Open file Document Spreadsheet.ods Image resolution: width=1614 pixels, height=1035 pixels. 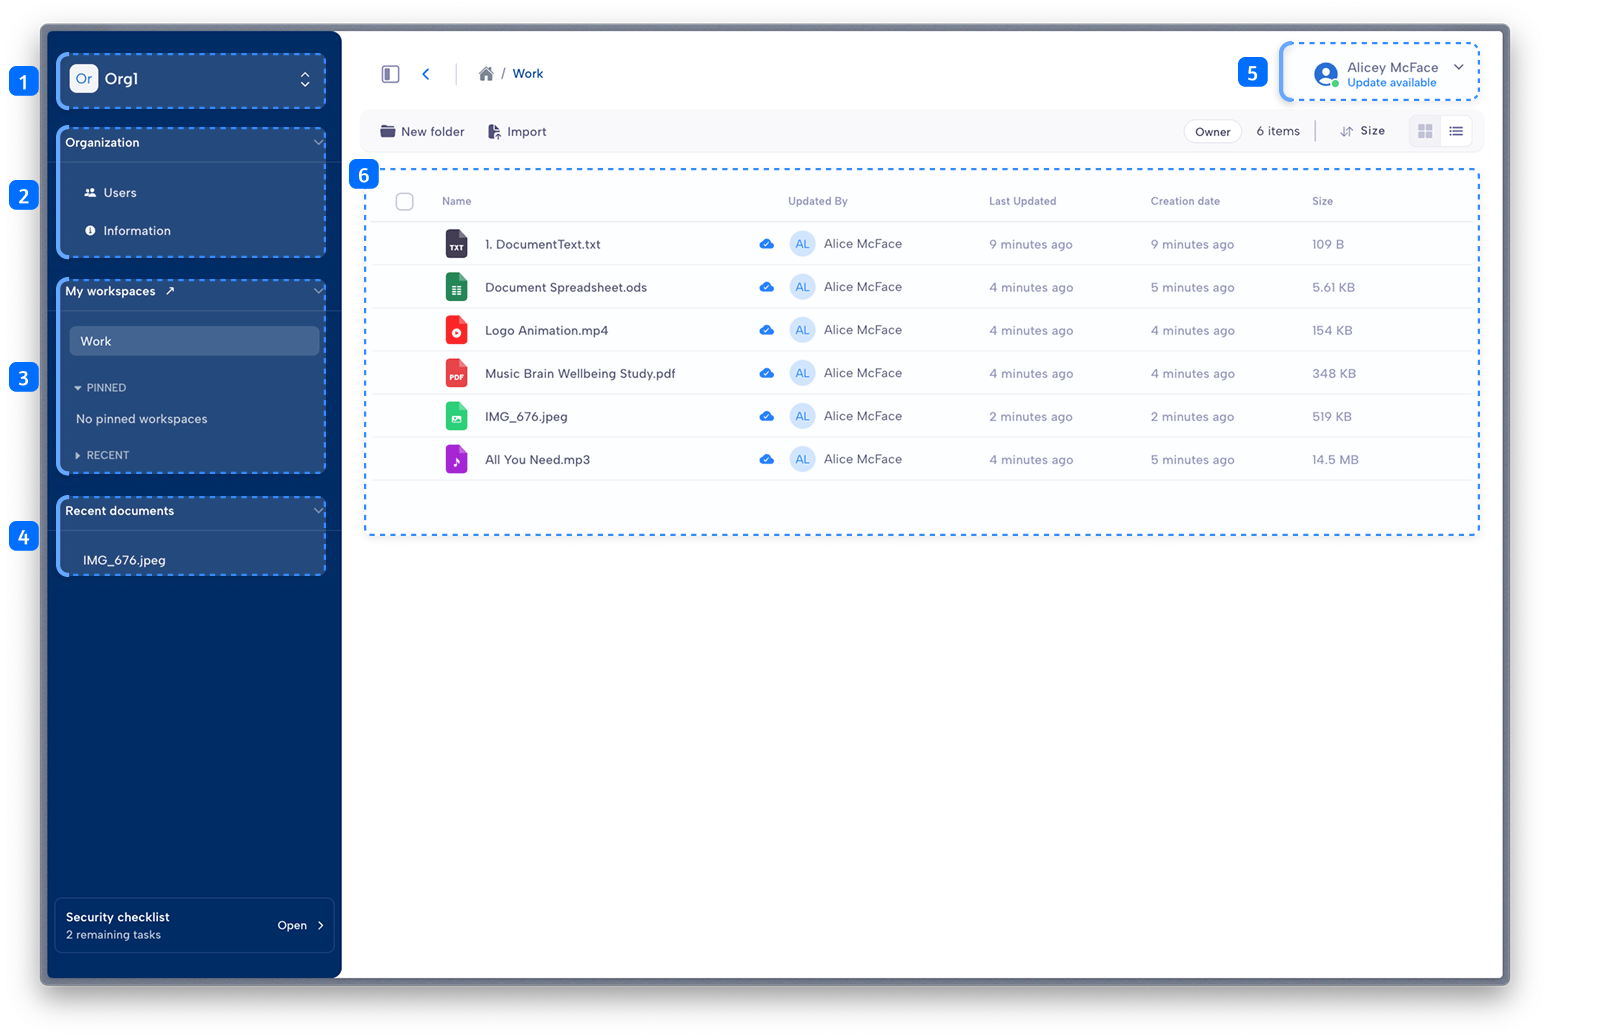[566, 287]
